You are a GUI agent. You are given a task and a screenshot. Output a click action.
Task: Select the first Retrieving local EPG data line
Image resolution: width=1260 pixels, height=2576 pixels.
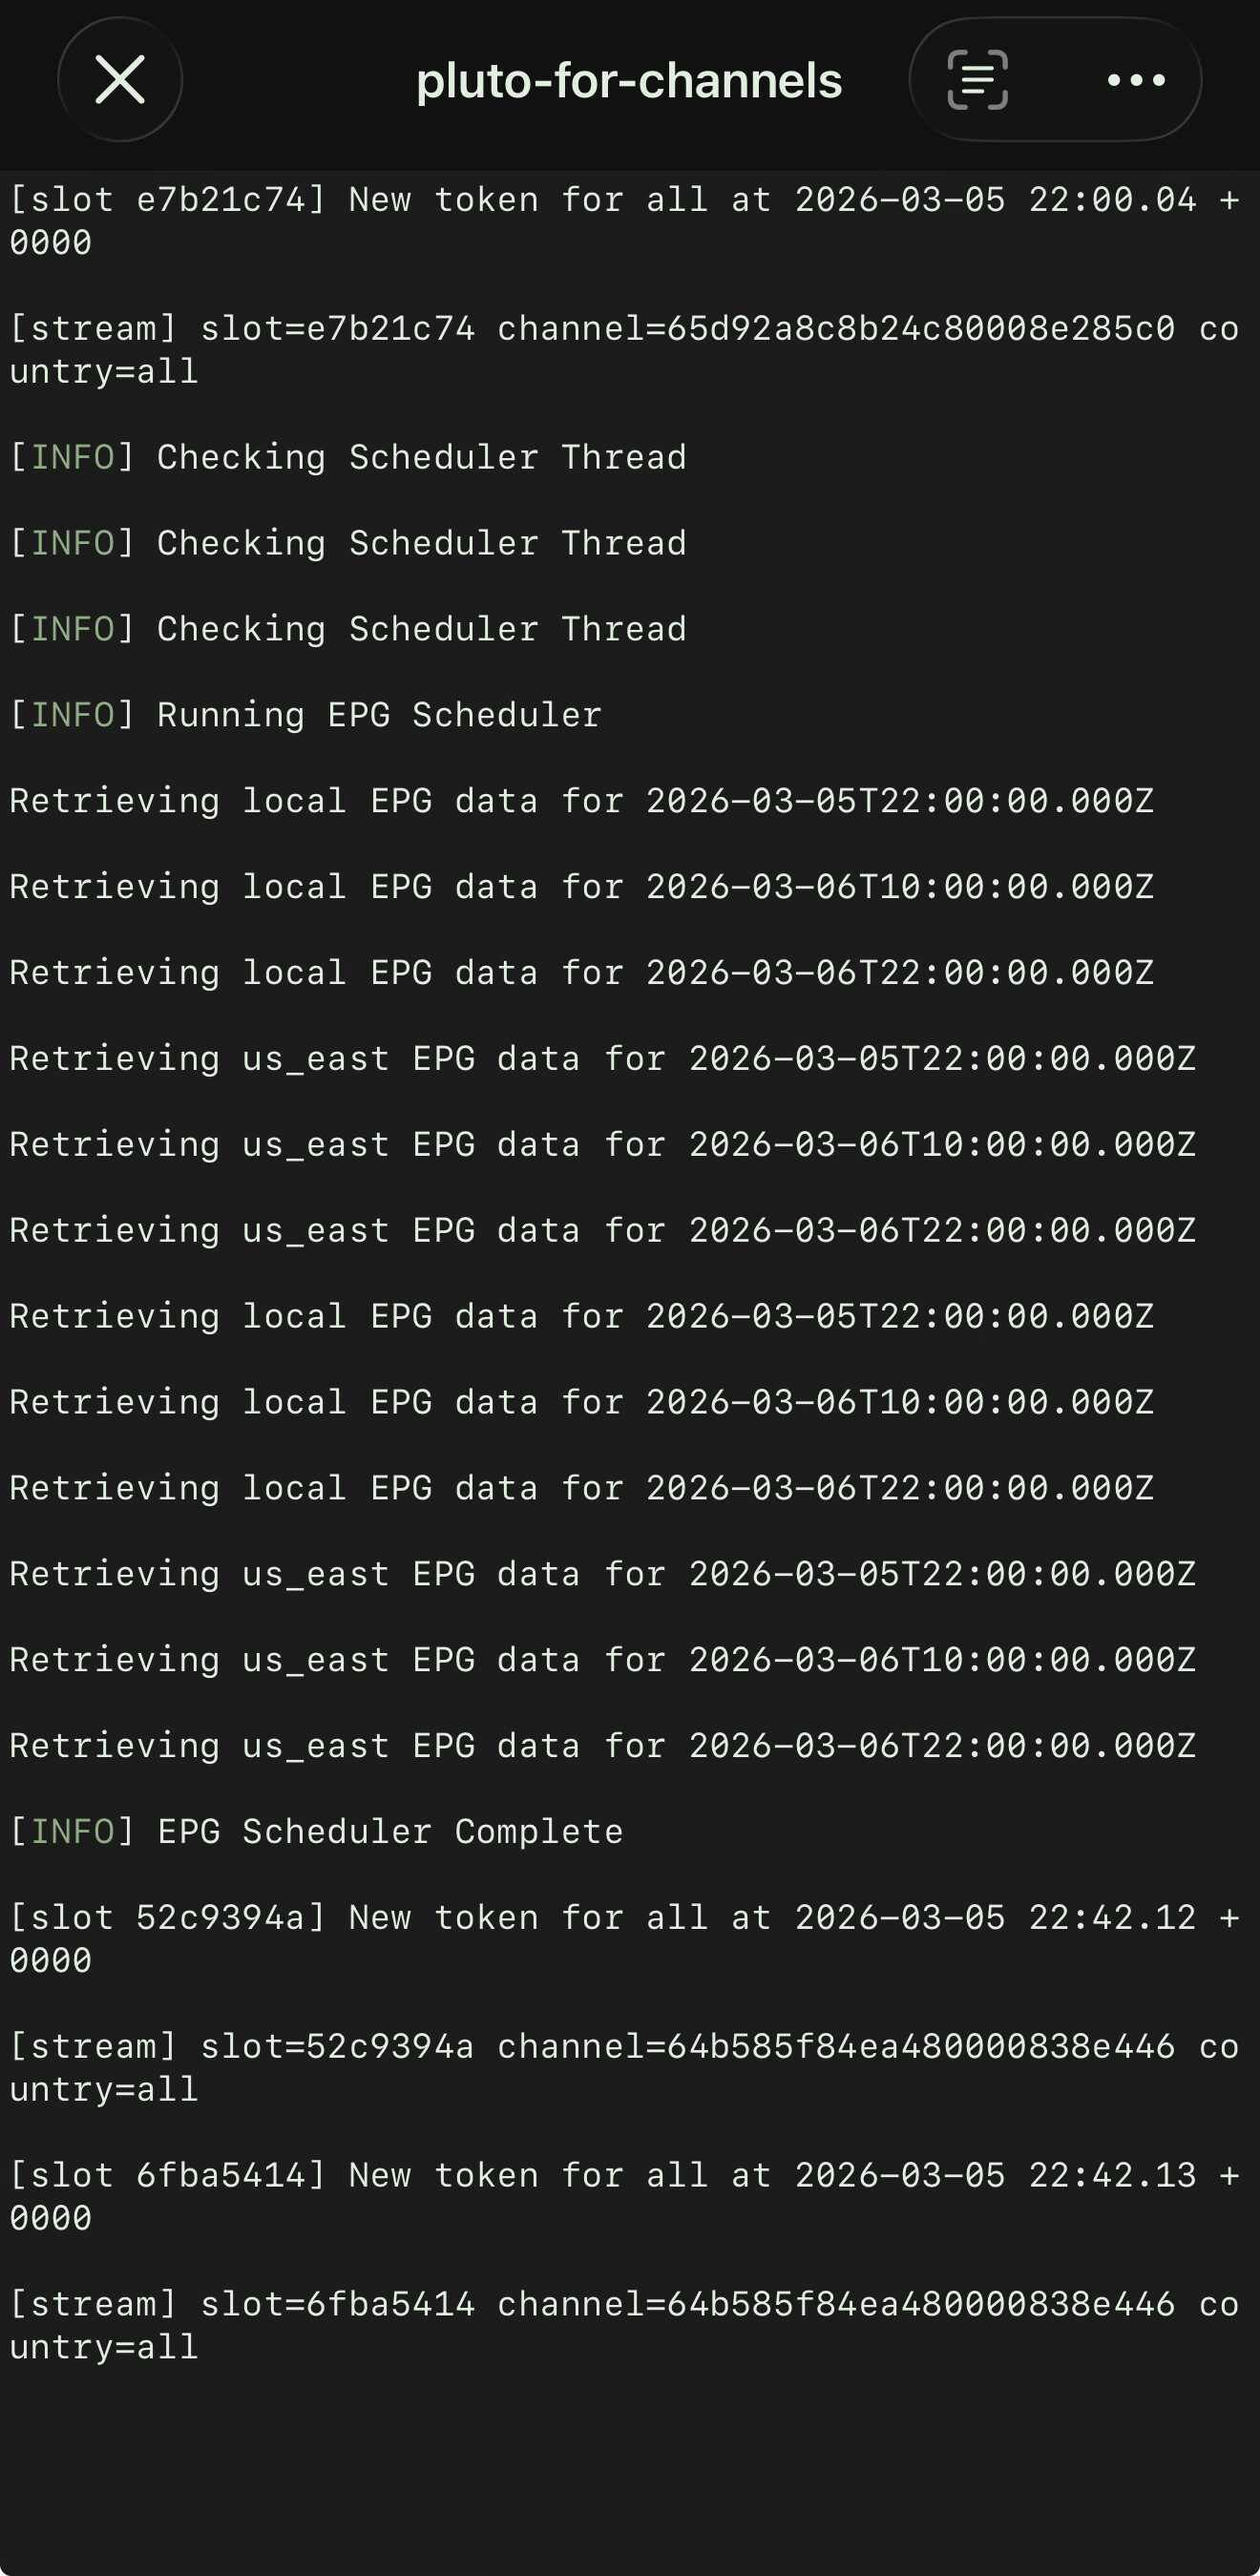click(x=581, y=802)
